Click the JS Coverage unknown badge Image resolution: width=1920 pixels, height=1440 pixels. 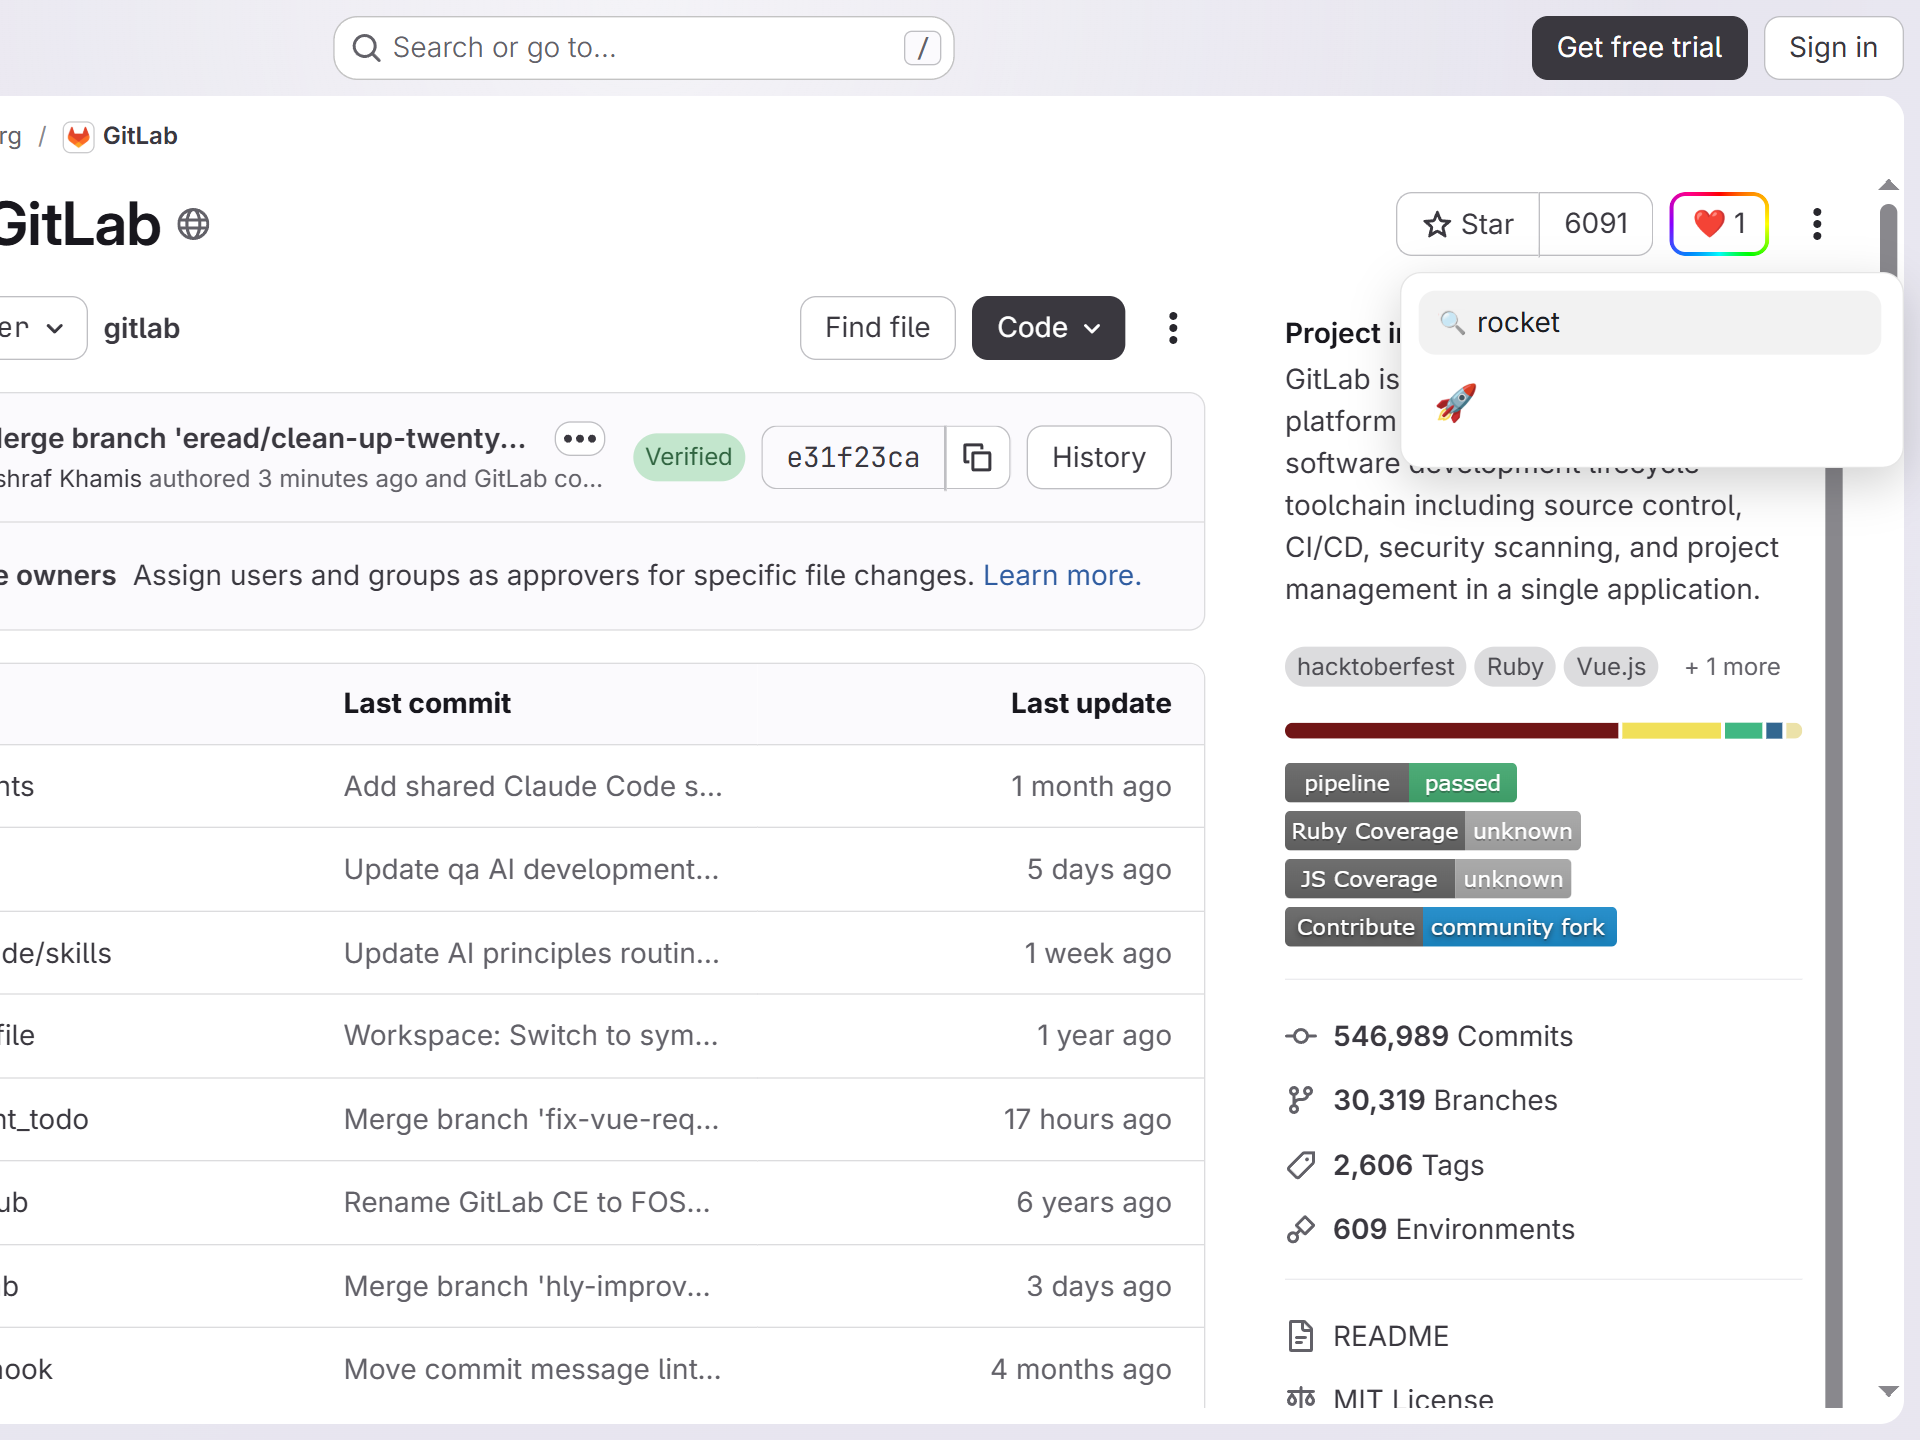(x=1428, y=879)
